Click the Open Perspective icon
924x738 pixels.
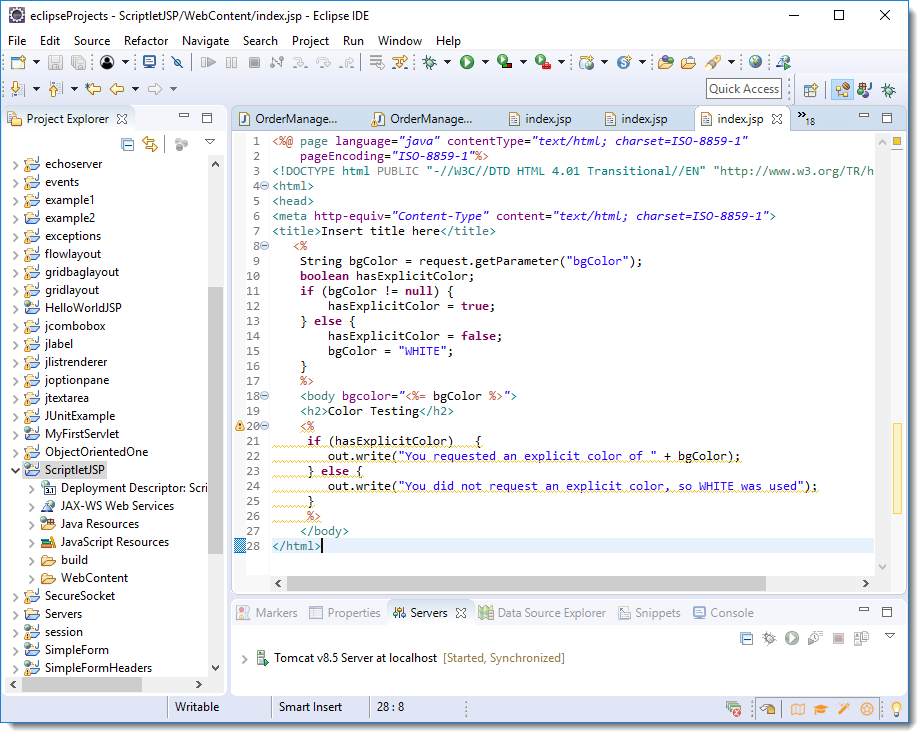pos(811,90)
